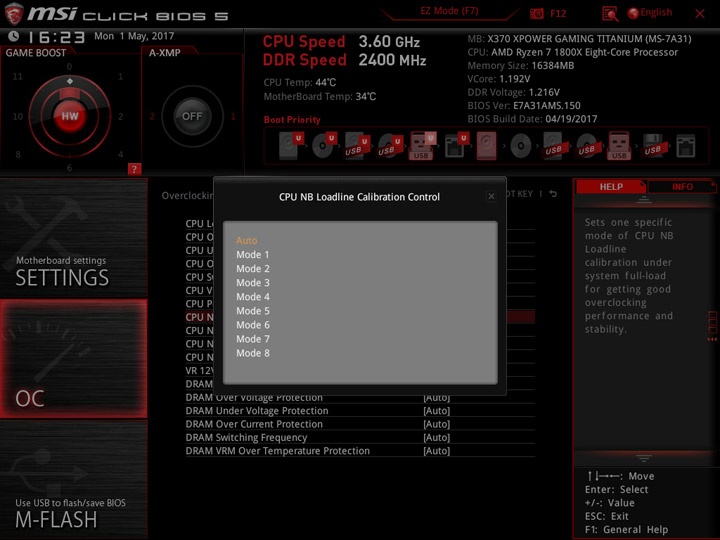Switch to the HELP tab
Image resolution: width=720 pixels, height=540 pixels.
click(611, 187)
